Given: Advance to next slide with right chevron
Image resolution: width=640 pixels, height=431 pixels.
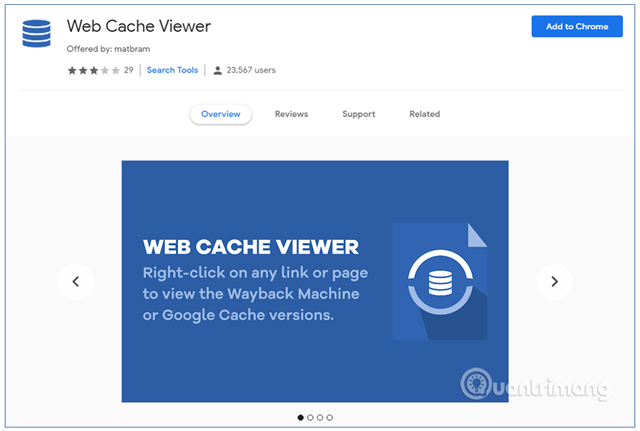Looking at the screenshot, I should click(554, 282).
